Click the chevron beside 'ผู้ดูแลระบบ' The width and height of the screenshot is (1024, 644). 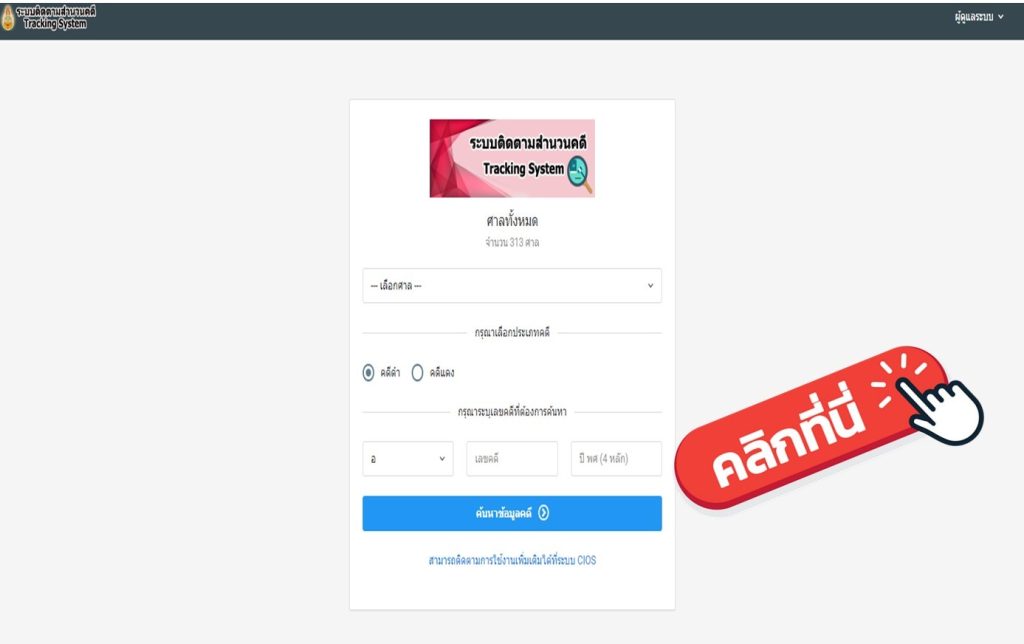point(1000,17)
